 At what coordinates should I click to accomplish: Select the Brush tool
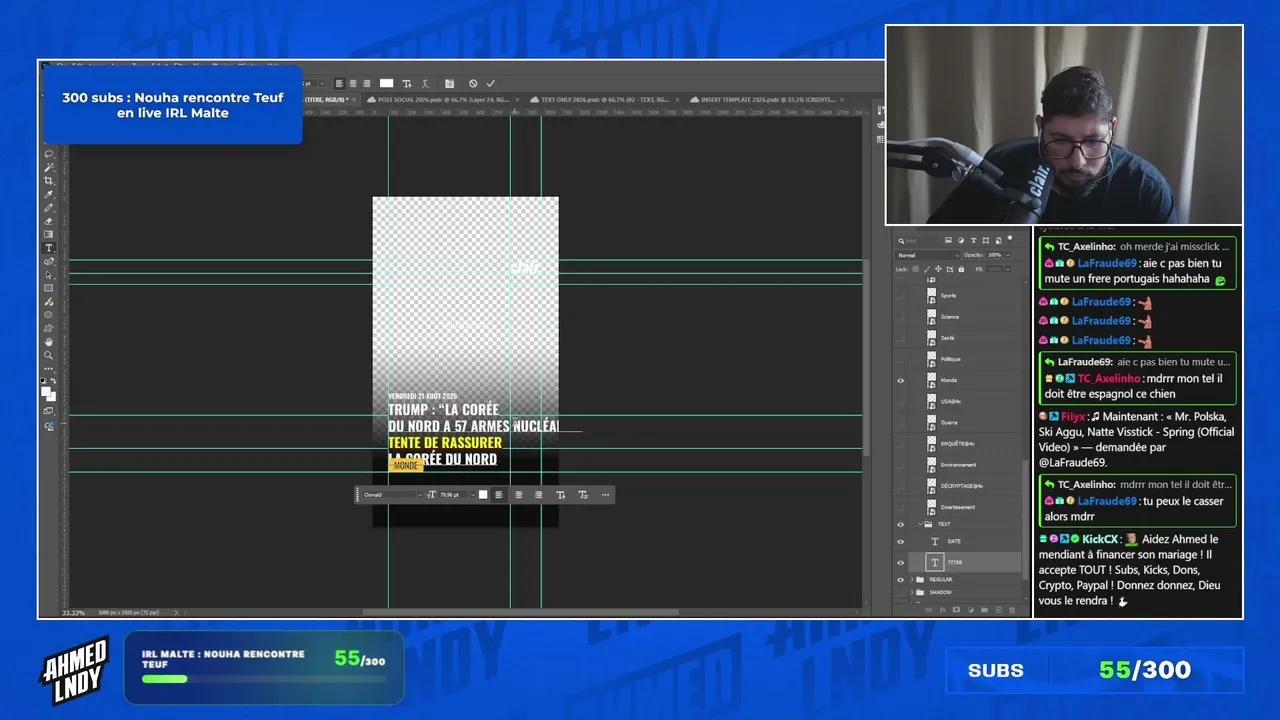(x=48, y=208)
